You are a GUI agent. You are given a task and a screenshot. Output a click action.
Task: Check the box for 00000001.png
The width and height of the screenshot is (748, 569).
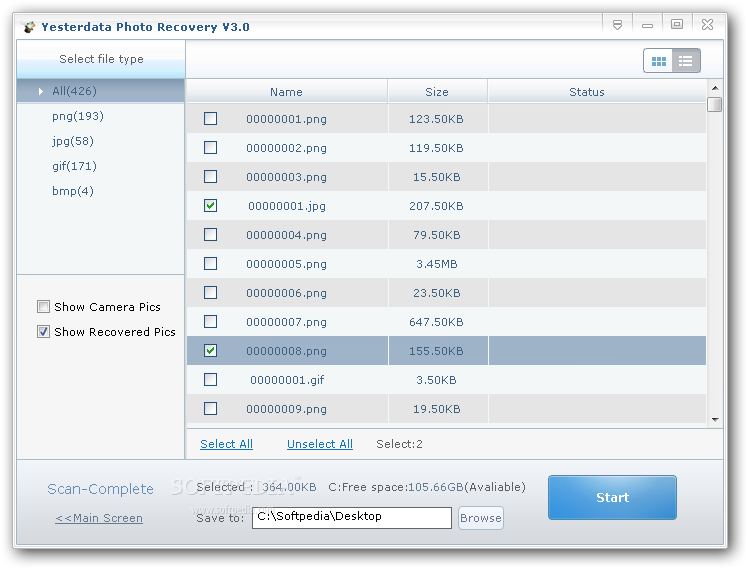pyautogui.click(x=210, y=118)
